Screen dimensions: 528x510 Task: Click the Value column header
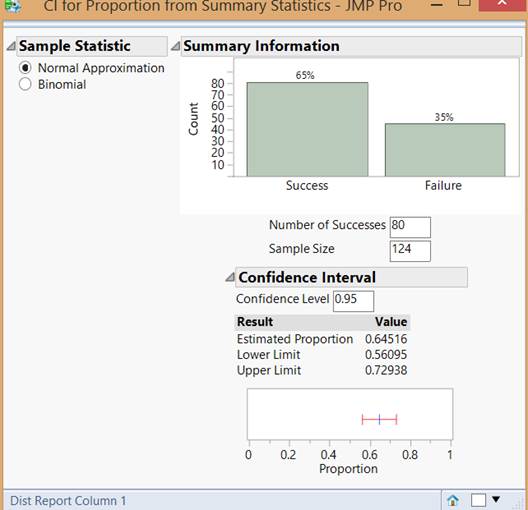(x=391, y=322)
